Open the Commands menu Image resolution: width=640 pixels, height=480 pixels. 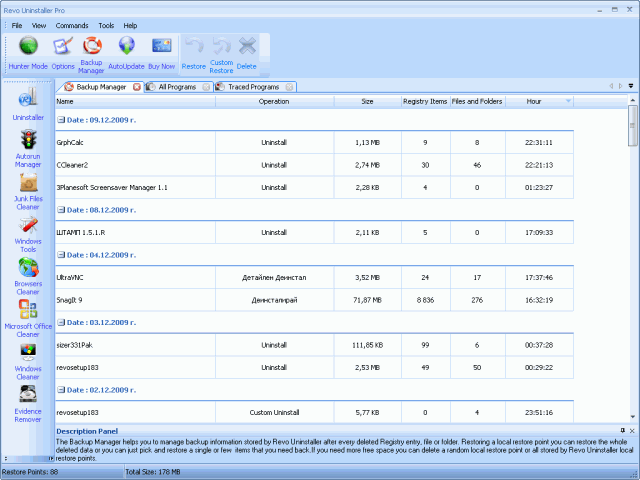click(72, 25)
